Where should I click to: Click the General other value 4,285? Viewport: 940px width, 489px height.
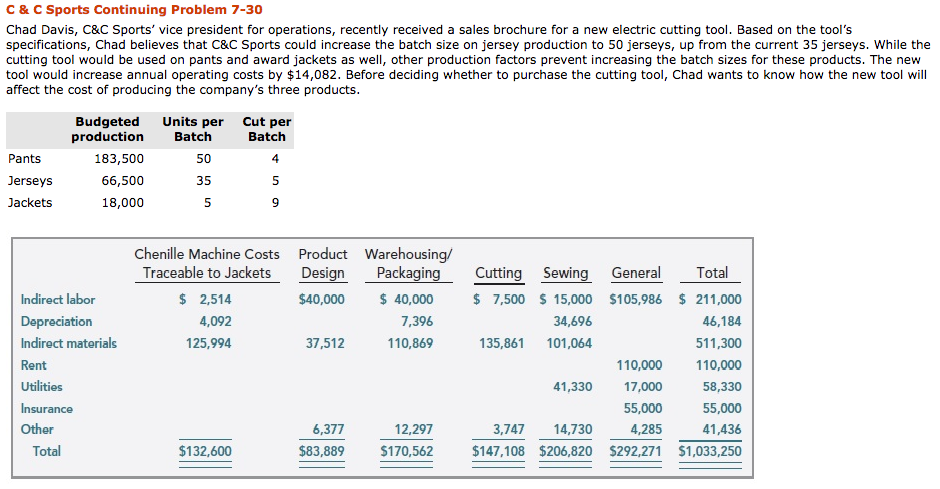pyautogui.click(x=646, y=430)
